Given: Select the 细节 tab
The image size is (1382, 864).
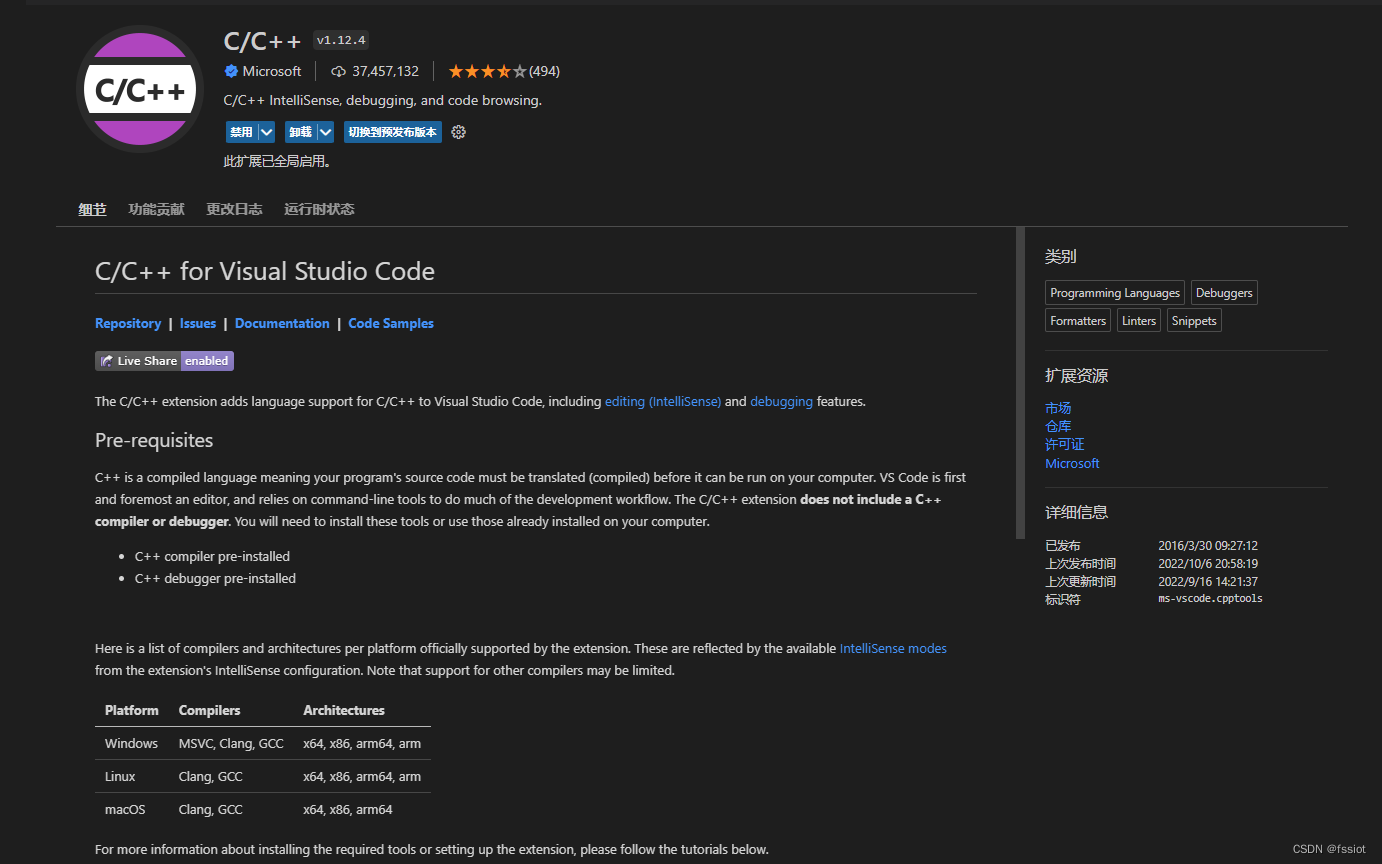Looking at the screenshot, I should coord(92,209).
